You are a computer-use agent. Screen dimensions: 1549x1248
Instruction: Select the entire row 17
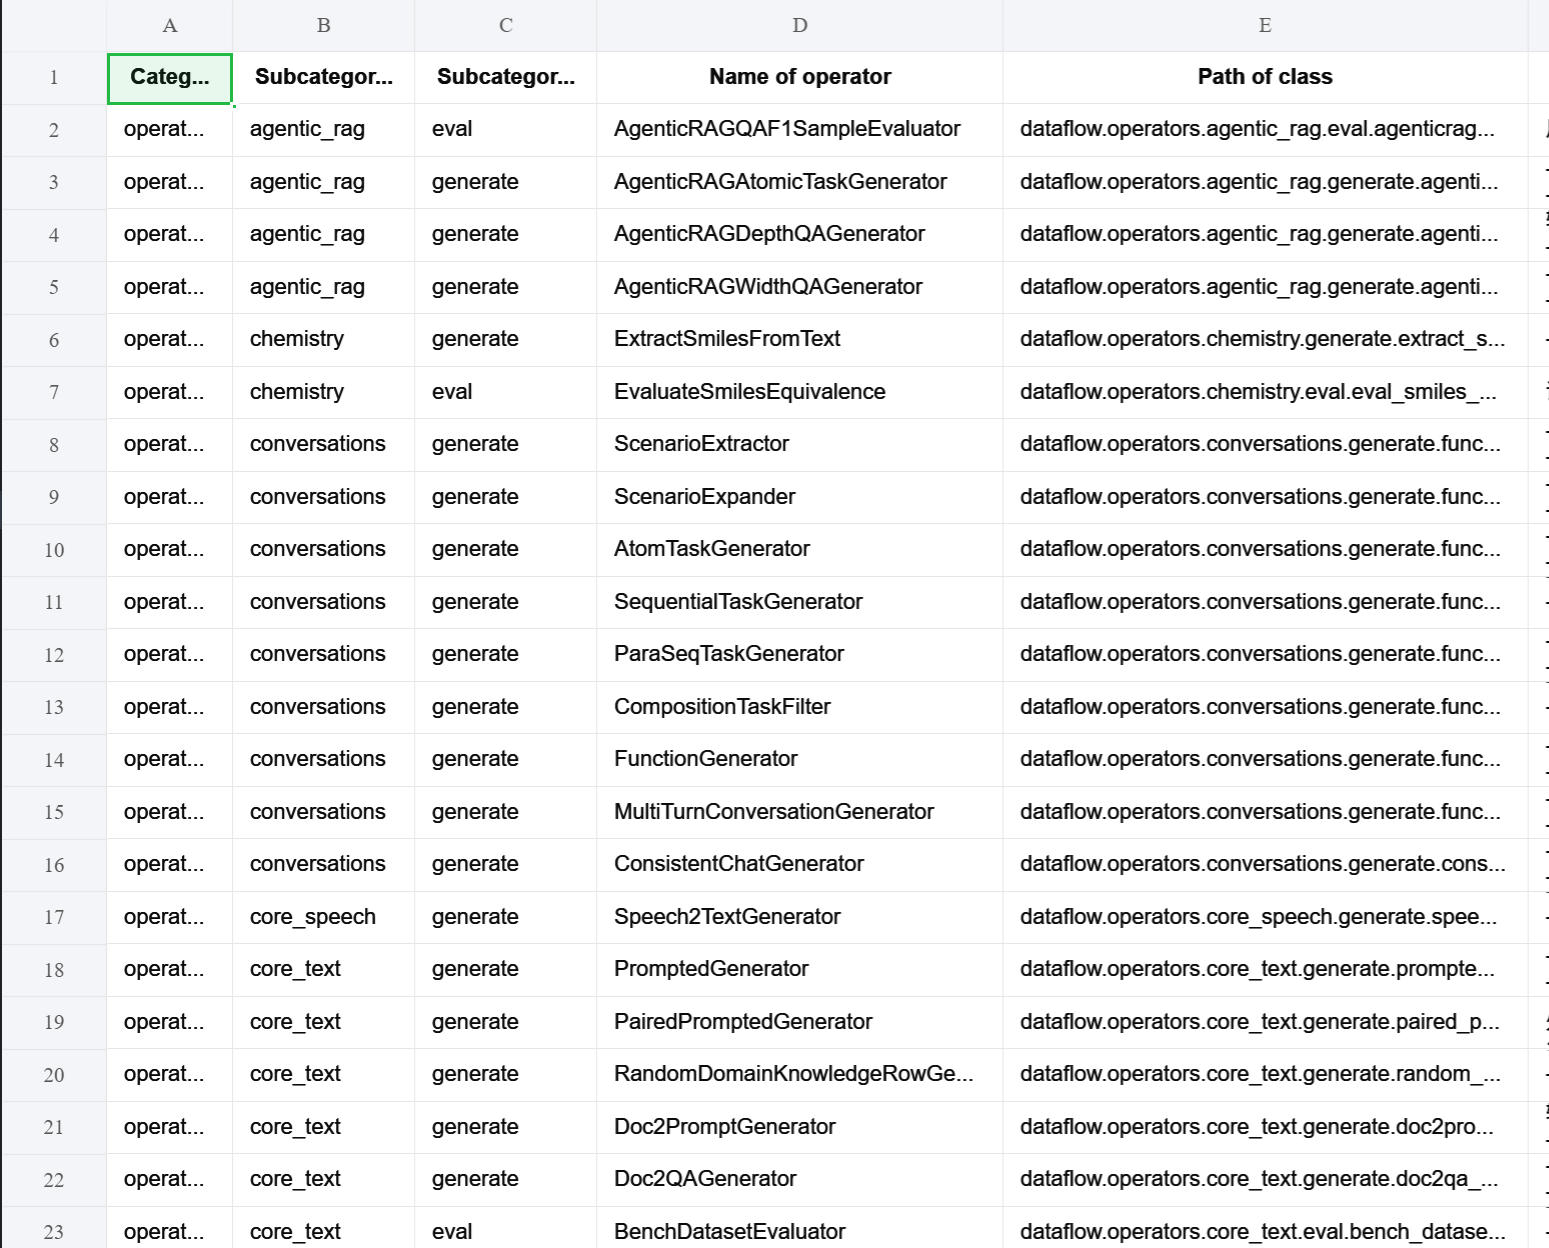point(54,917)
